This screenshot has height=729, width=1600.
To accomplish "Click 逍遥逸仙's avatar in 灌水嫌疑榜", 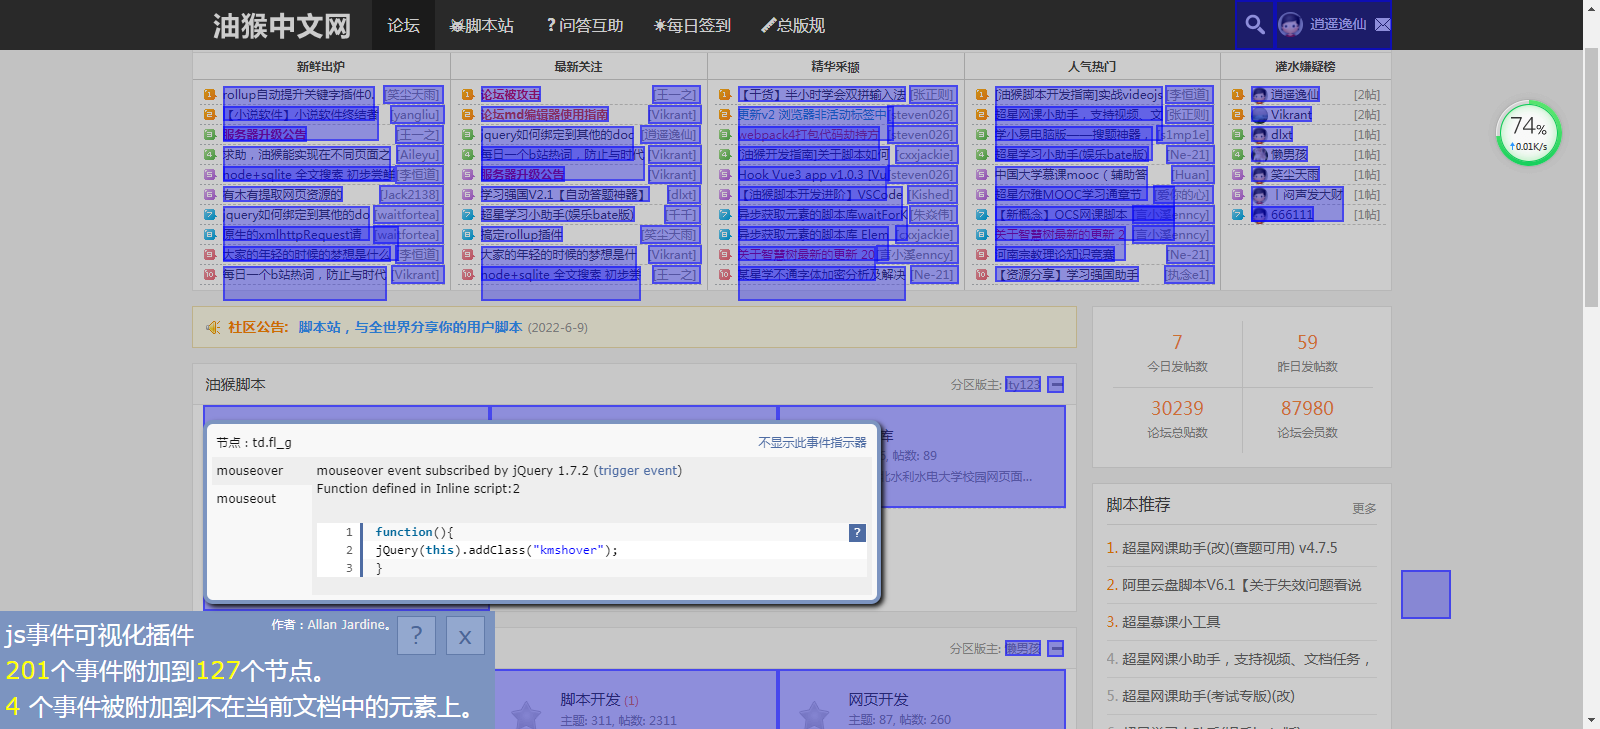I will pyautogui.click(x=1260, y=94).
